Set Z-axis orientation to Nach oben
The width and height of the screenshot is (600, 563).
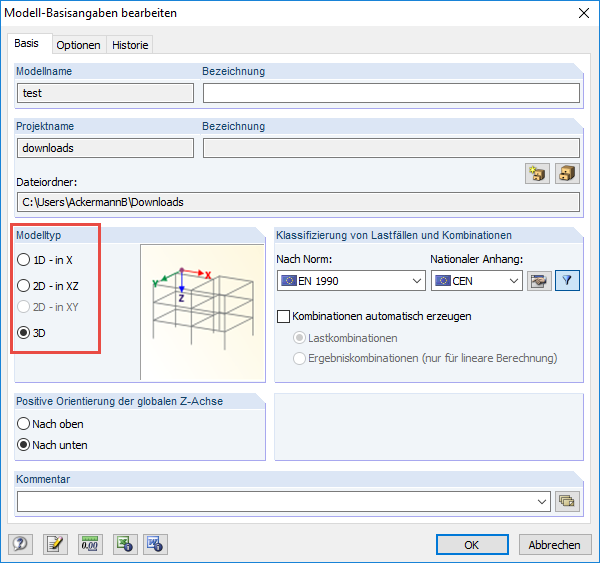click(24, 424)
